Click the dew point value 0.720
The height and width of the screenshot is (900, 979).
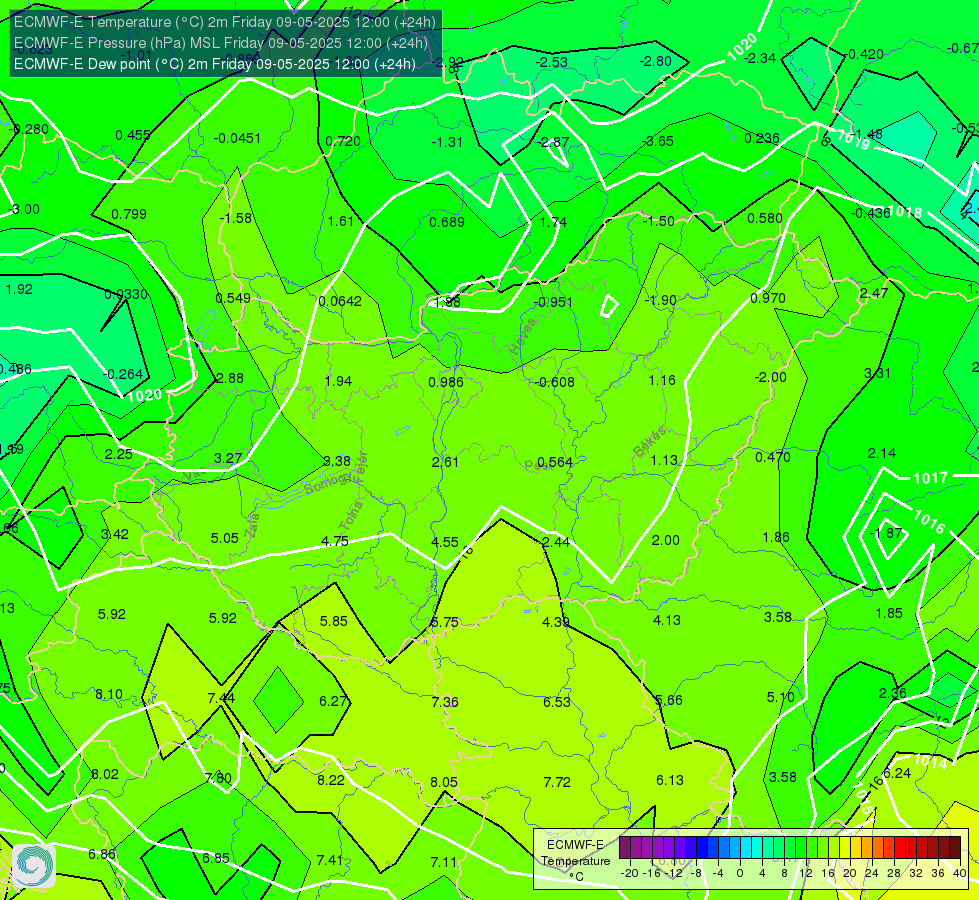[x=343, y=142]
